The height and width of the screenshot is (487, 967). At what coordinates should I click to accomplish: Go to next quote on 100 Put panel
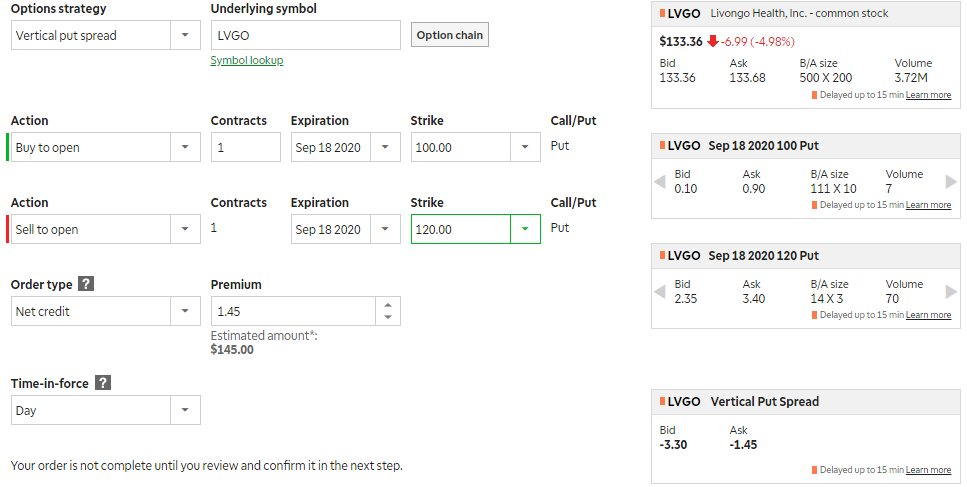click(951, 182)
